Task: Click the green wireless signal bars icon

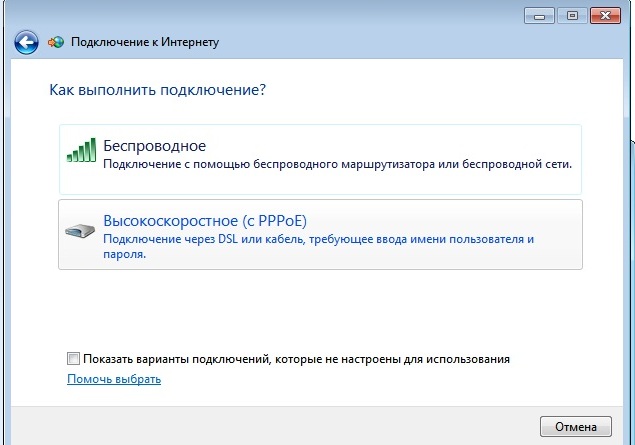Action: [x=81, y=151]
